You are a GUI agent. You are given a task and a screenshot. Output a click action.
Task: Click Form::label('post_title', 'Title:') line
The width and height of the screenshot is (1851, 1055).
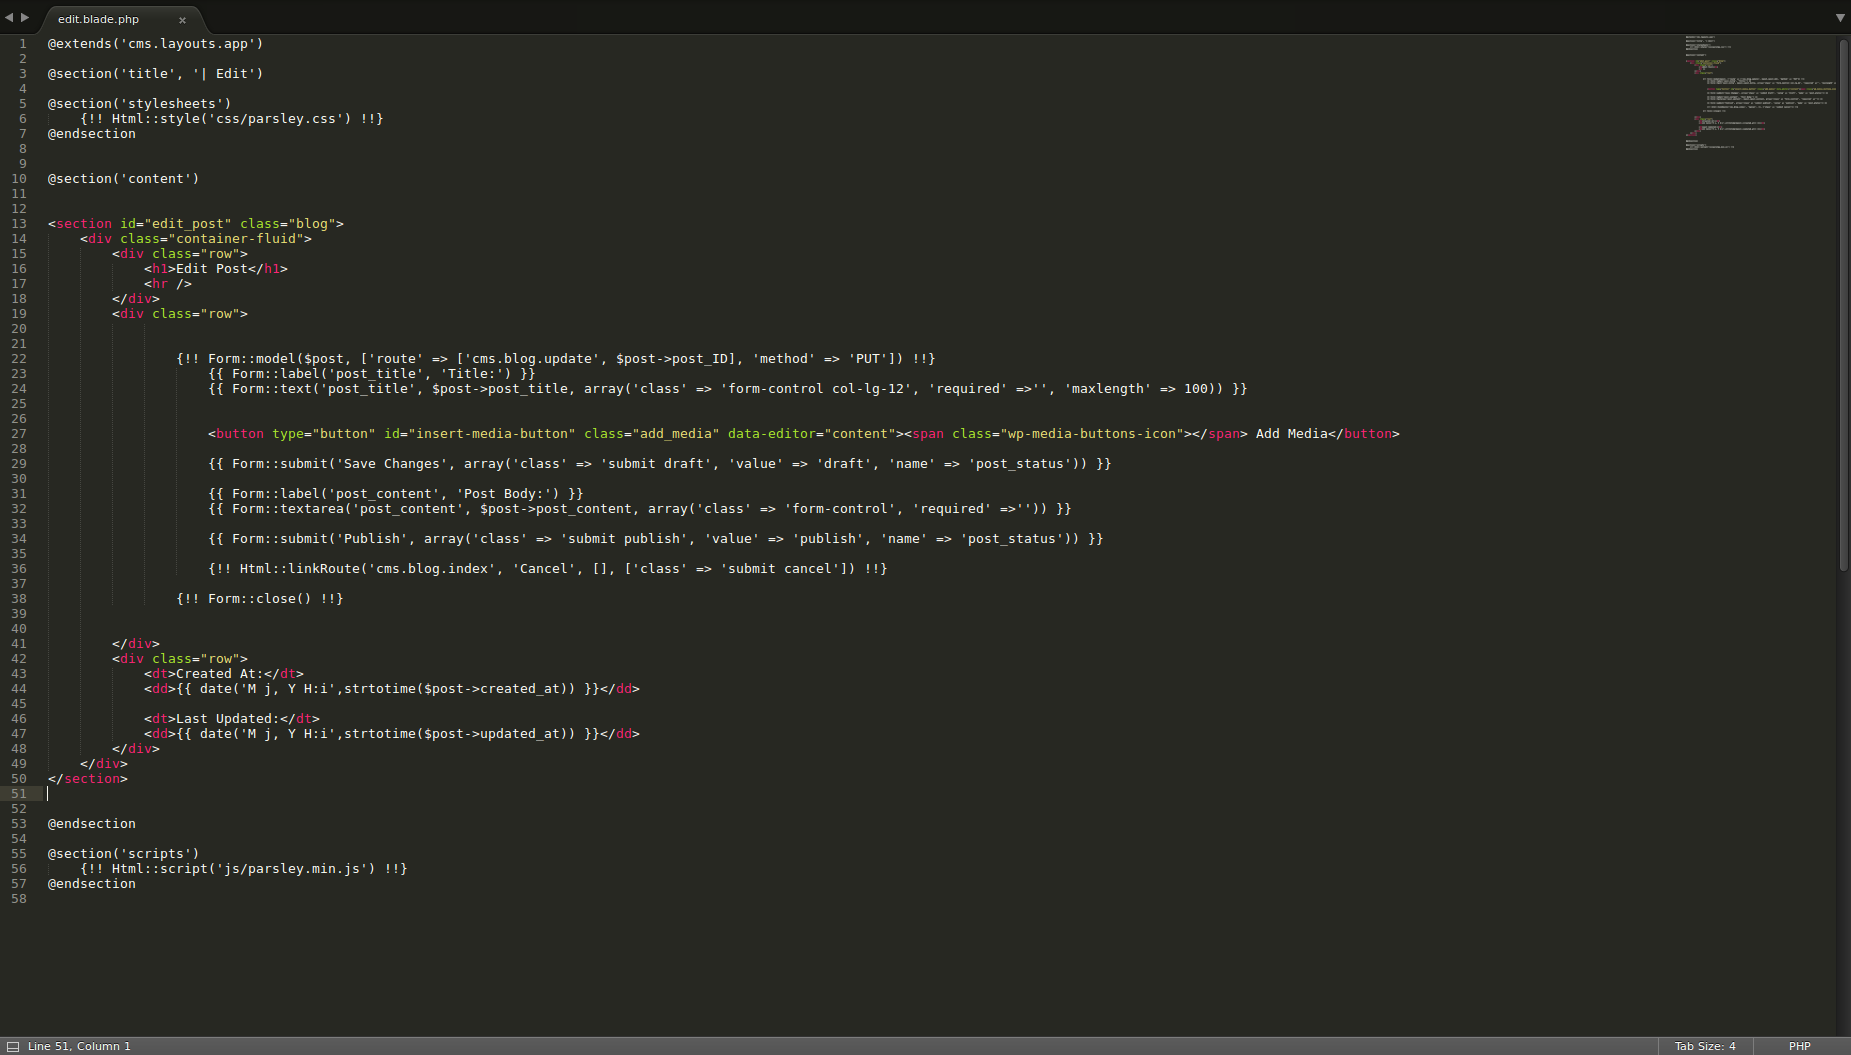[x=372, y=374]
